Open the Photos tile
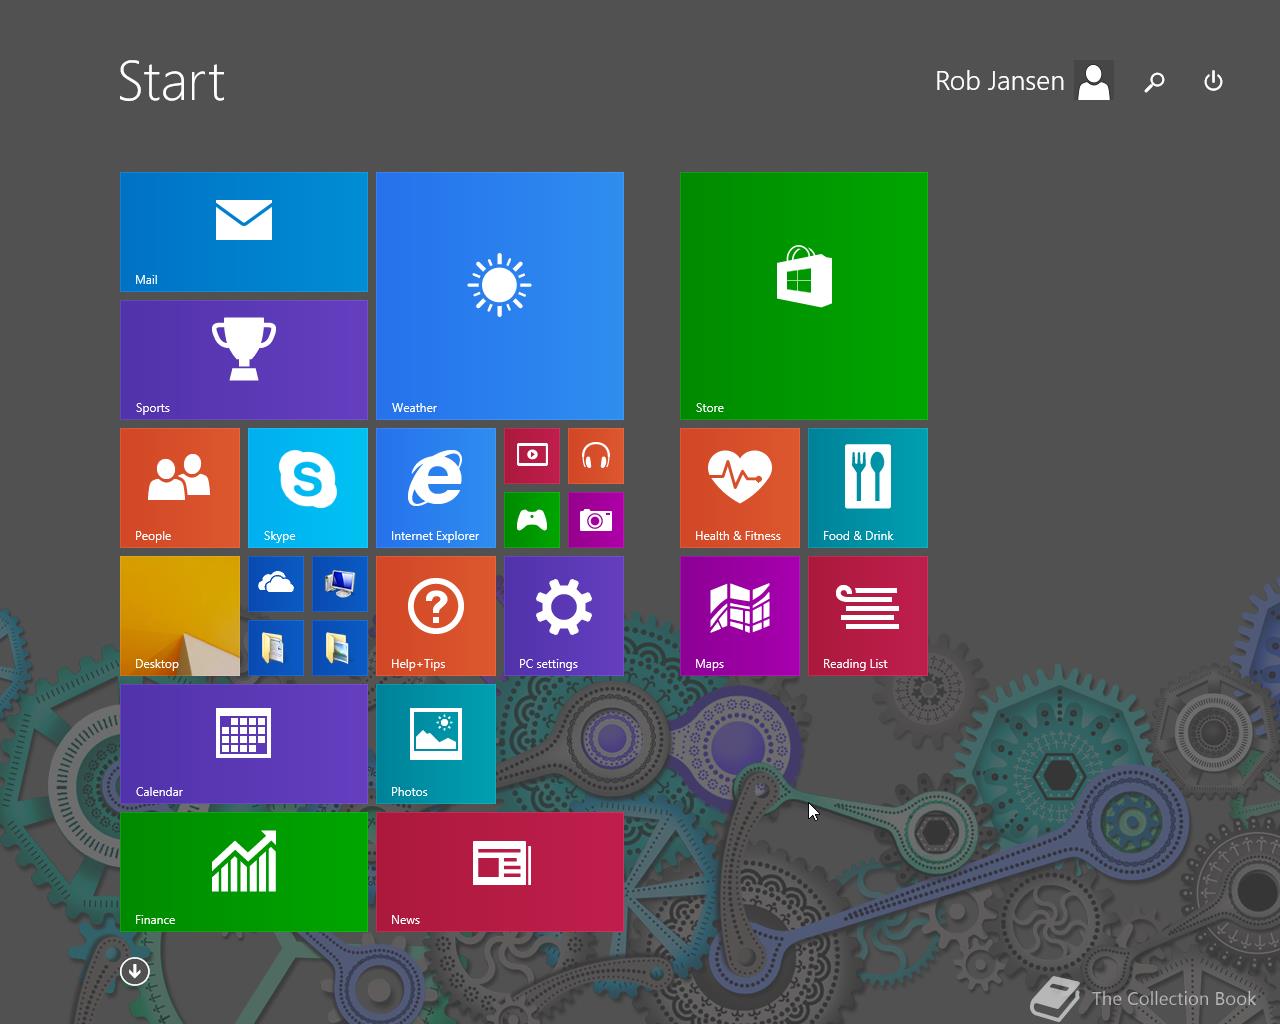 (436, 744)
